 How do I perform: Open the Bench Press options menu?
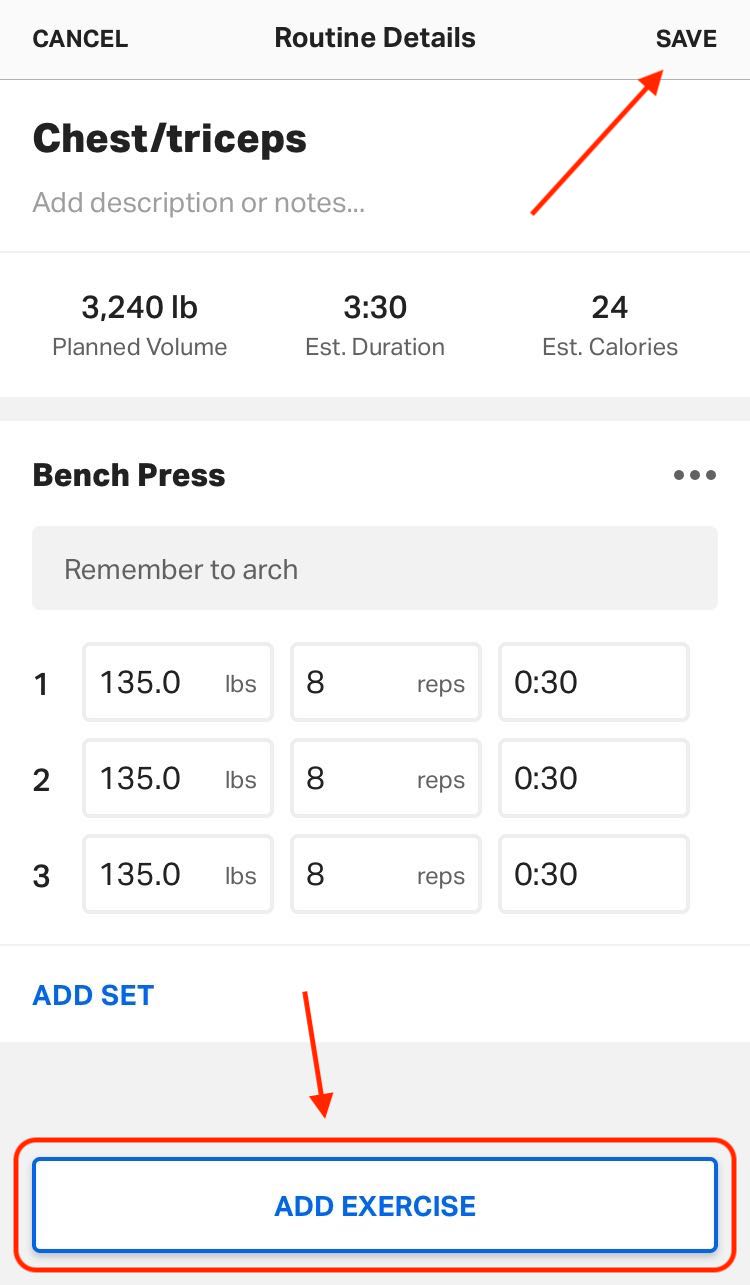point(694,475)
